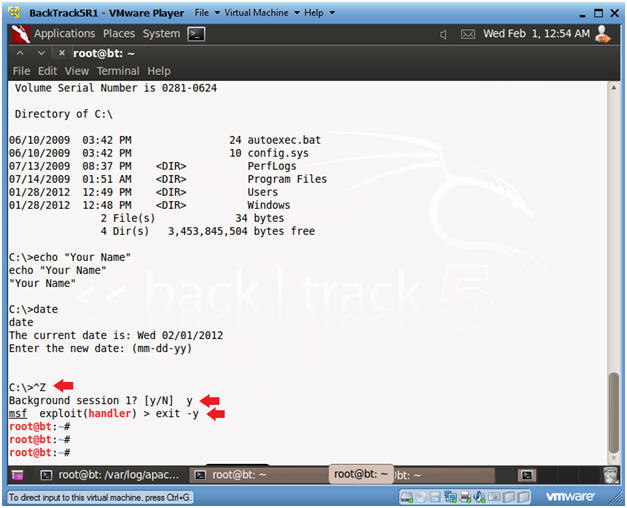Click the terminal window close x button
The image size is (627, 508).
point(62,53)
